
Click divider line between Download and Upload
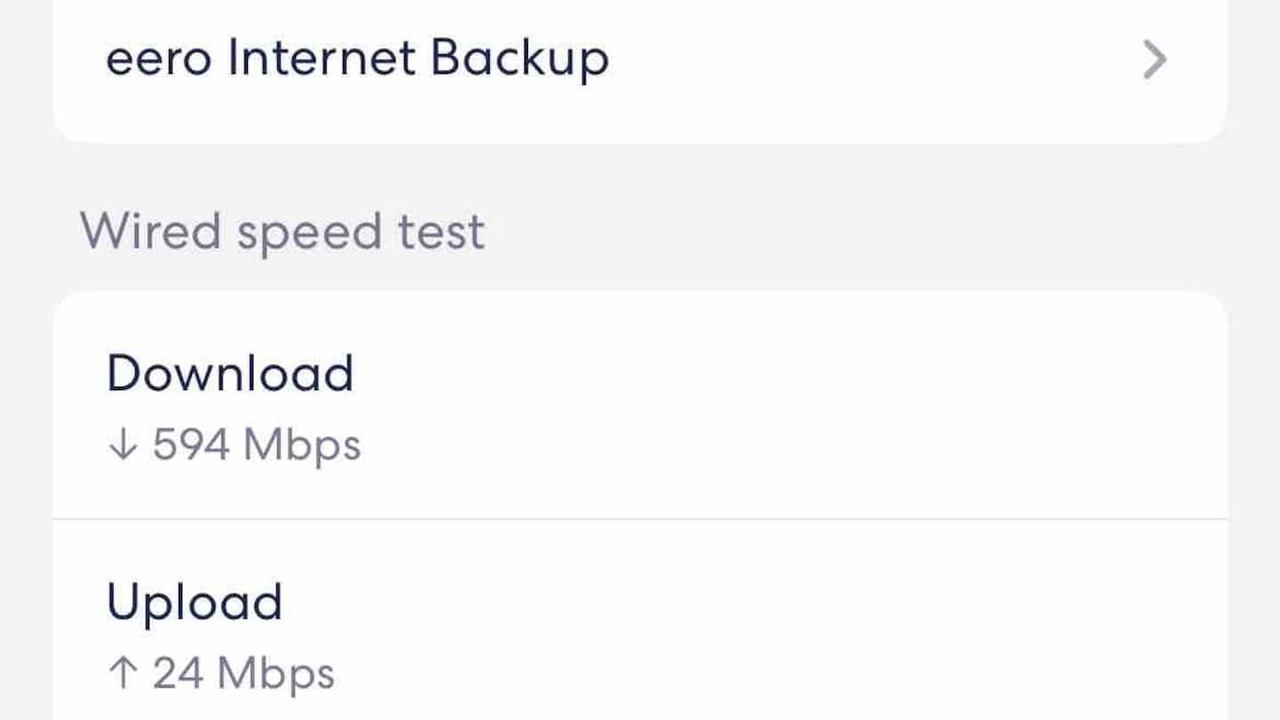point(640,519)
